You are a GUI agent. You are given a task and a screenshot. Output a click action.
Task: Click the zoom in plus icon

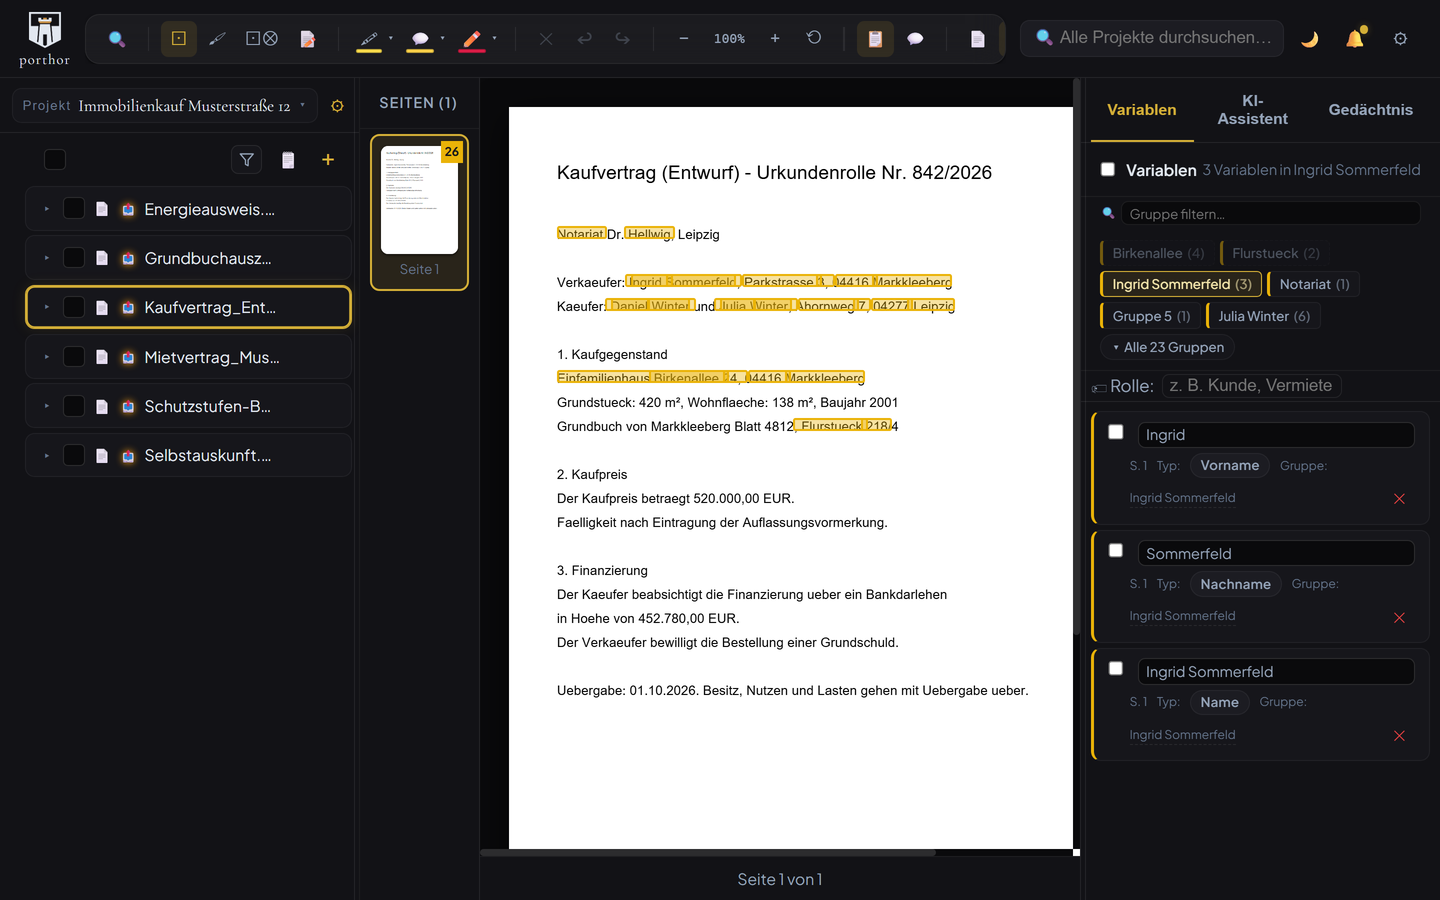tap(775, 39)
